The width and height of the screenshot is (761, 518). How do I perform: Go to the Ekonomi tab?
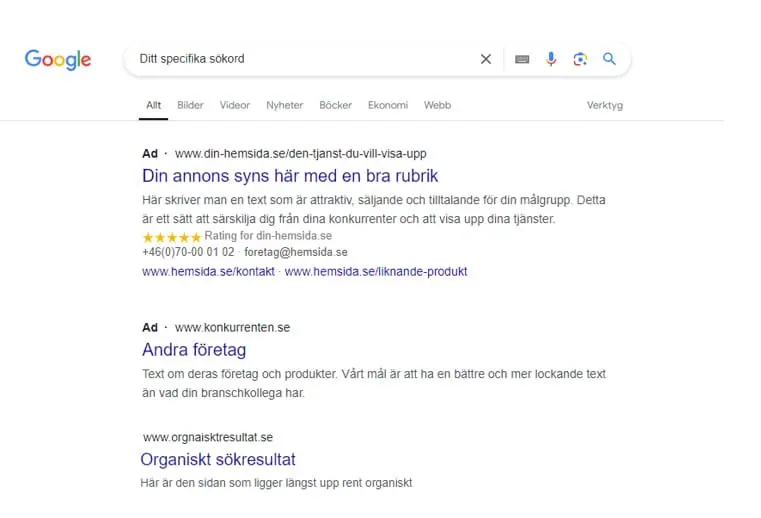coord(388,105)
